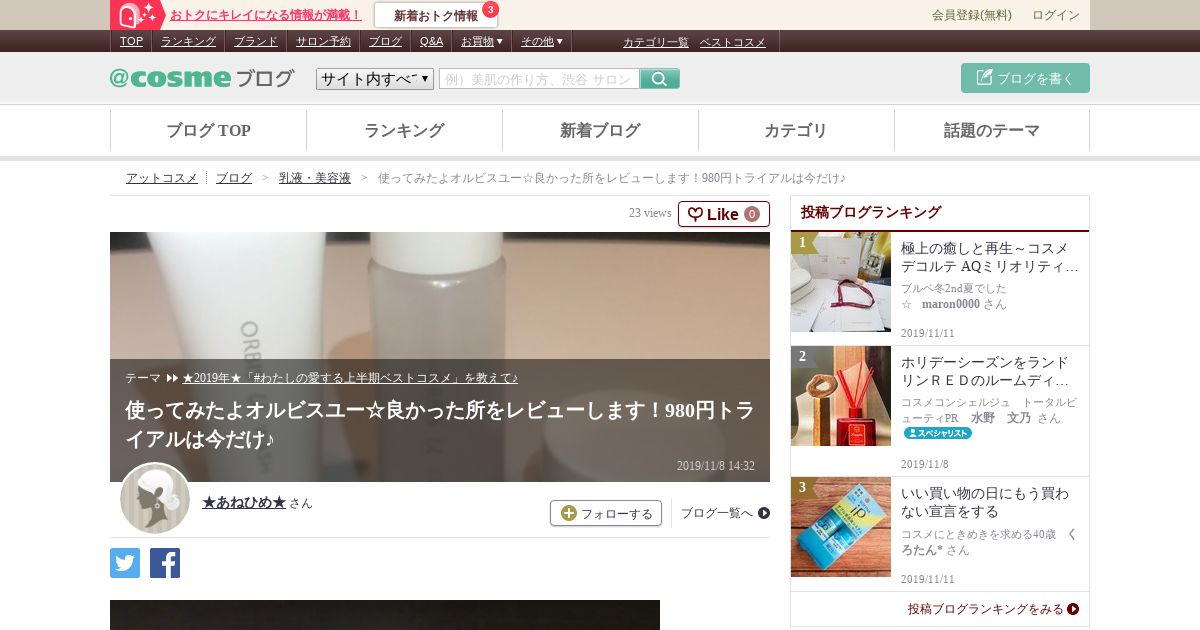Switch to 新着ブログ tab

coord(600,130)
